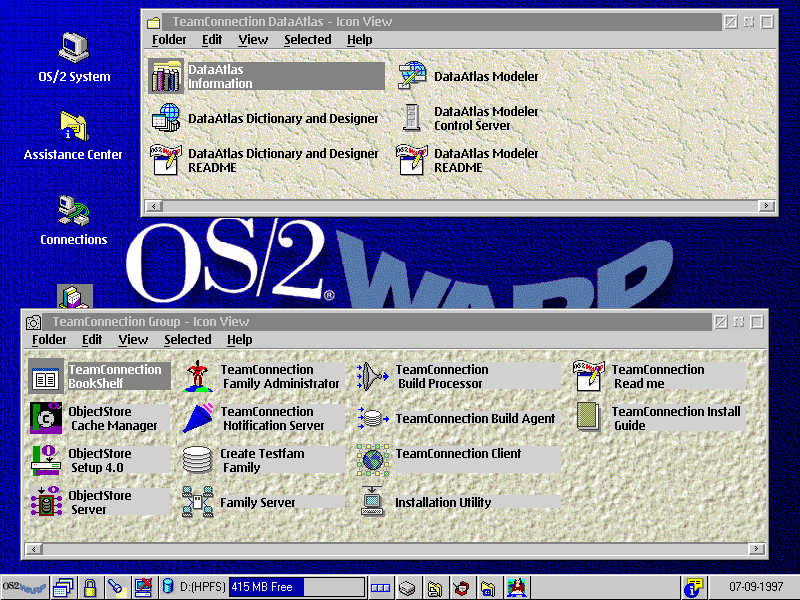Launch TeamConnection Build Agent icon

(x=373, y=418)
